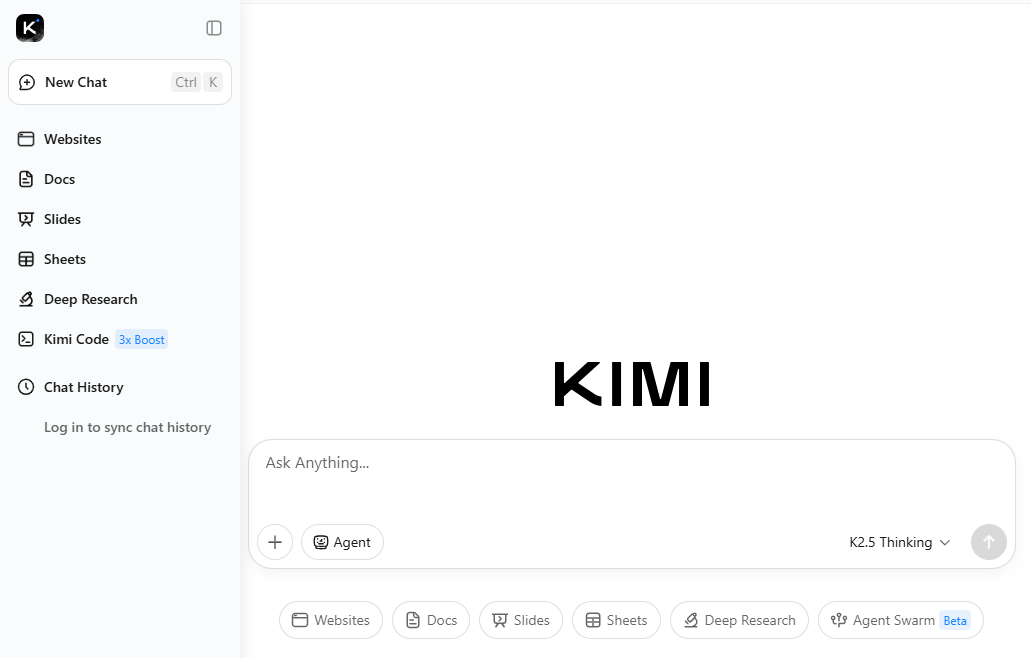Click the Websites browser icon in sidebar
Image resolution: width=1031 pixels, height=658 pixels.
coord(26,139)
